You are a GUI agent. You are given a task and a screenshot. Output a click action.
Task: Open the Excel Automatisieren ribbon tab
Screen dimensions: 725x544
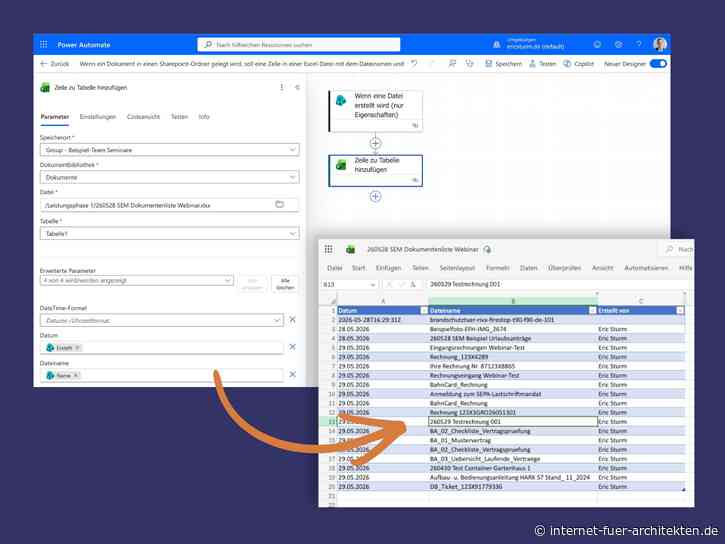click(646, 268)
